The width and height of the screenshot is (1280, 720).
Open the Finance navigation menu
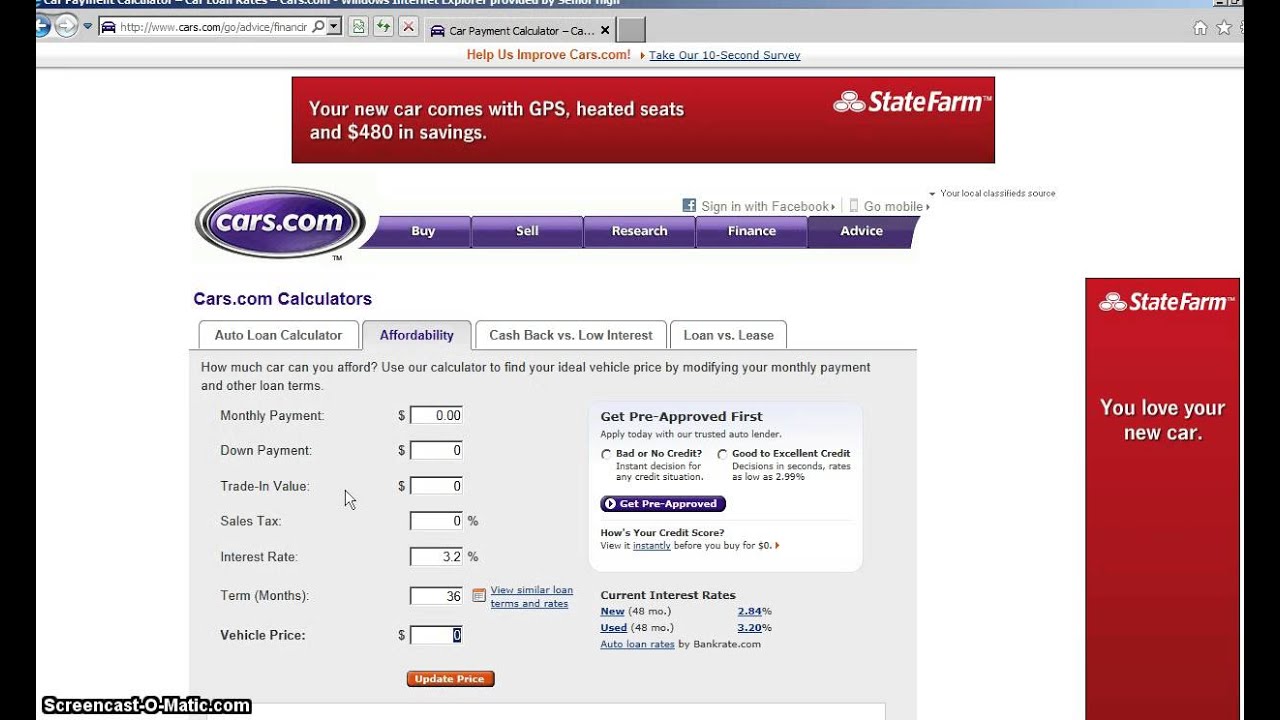[751, 231]
